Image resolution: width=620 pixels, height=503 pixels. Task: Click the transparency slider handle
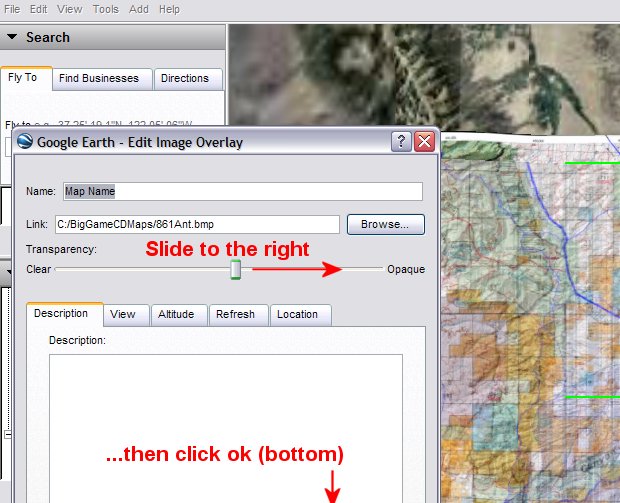[x=236, y=269]
